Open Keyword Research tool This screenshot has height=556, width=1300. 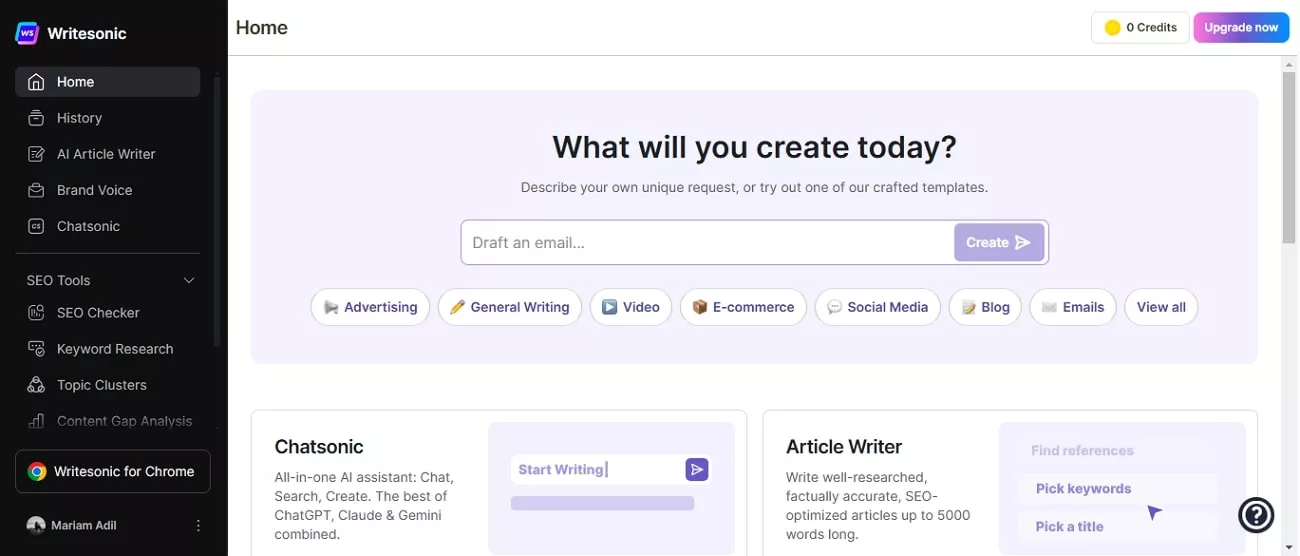pyautogui.click(x=114, y=349)
